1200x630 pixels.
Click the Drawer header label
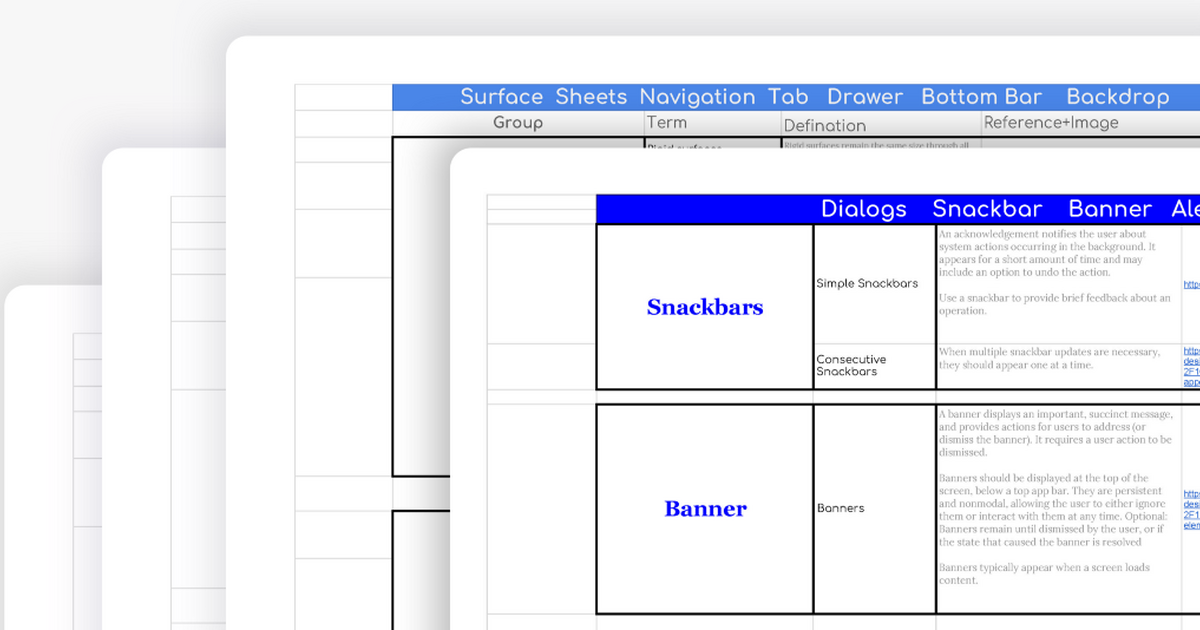(x=864, y=97)
